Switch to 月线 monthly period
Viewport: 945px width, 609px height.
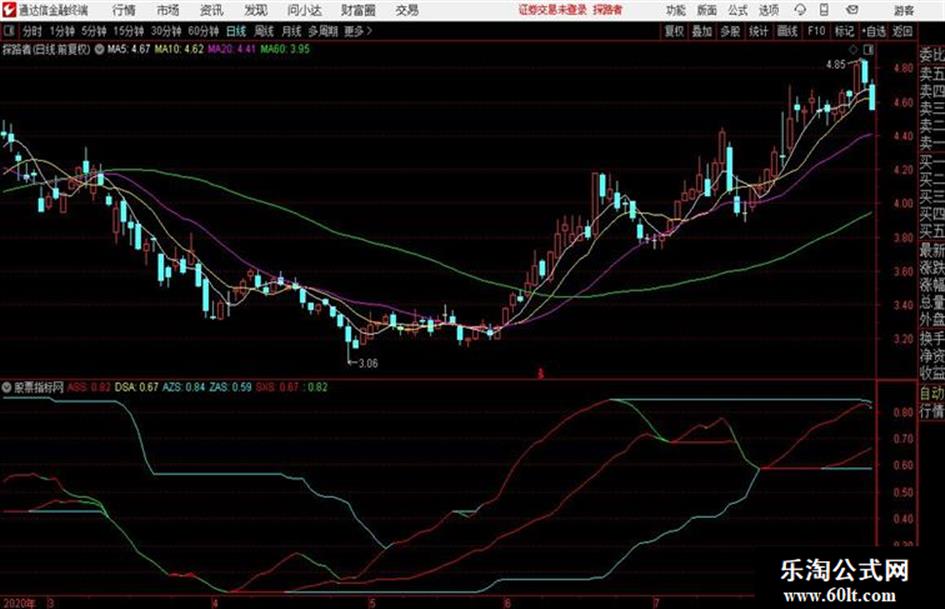pos(292,31)
